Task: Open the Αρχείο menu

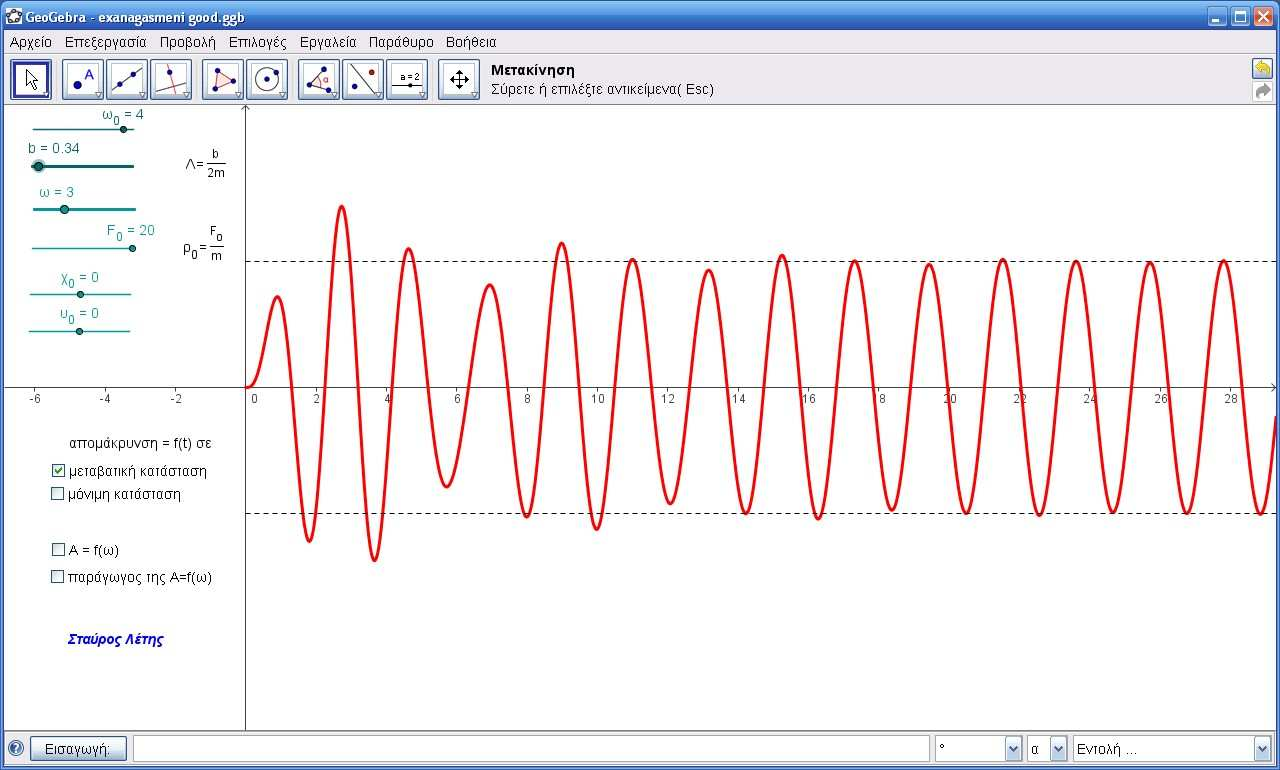Action: [31, 42]
